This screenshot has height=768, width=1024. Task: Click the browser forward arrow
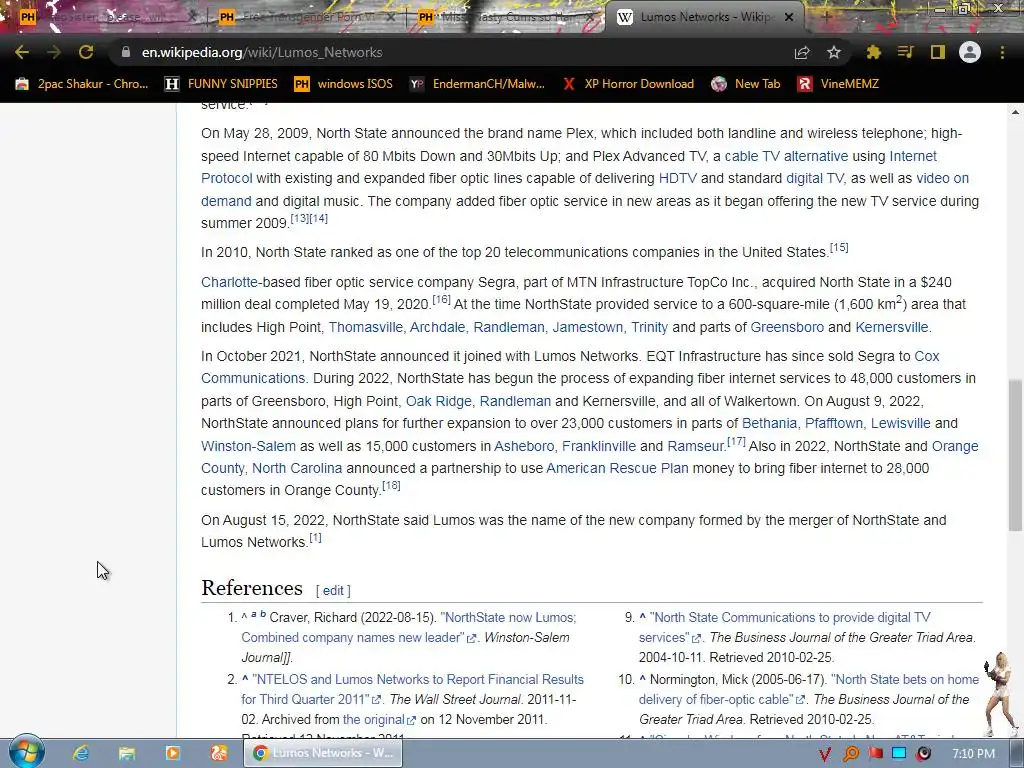pyautogui.click(x=54, y=52)
